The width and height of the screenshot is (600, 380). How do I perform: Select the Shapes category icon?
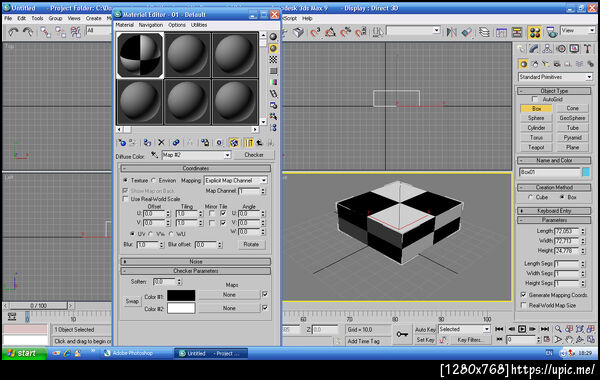tap(535, 64)
